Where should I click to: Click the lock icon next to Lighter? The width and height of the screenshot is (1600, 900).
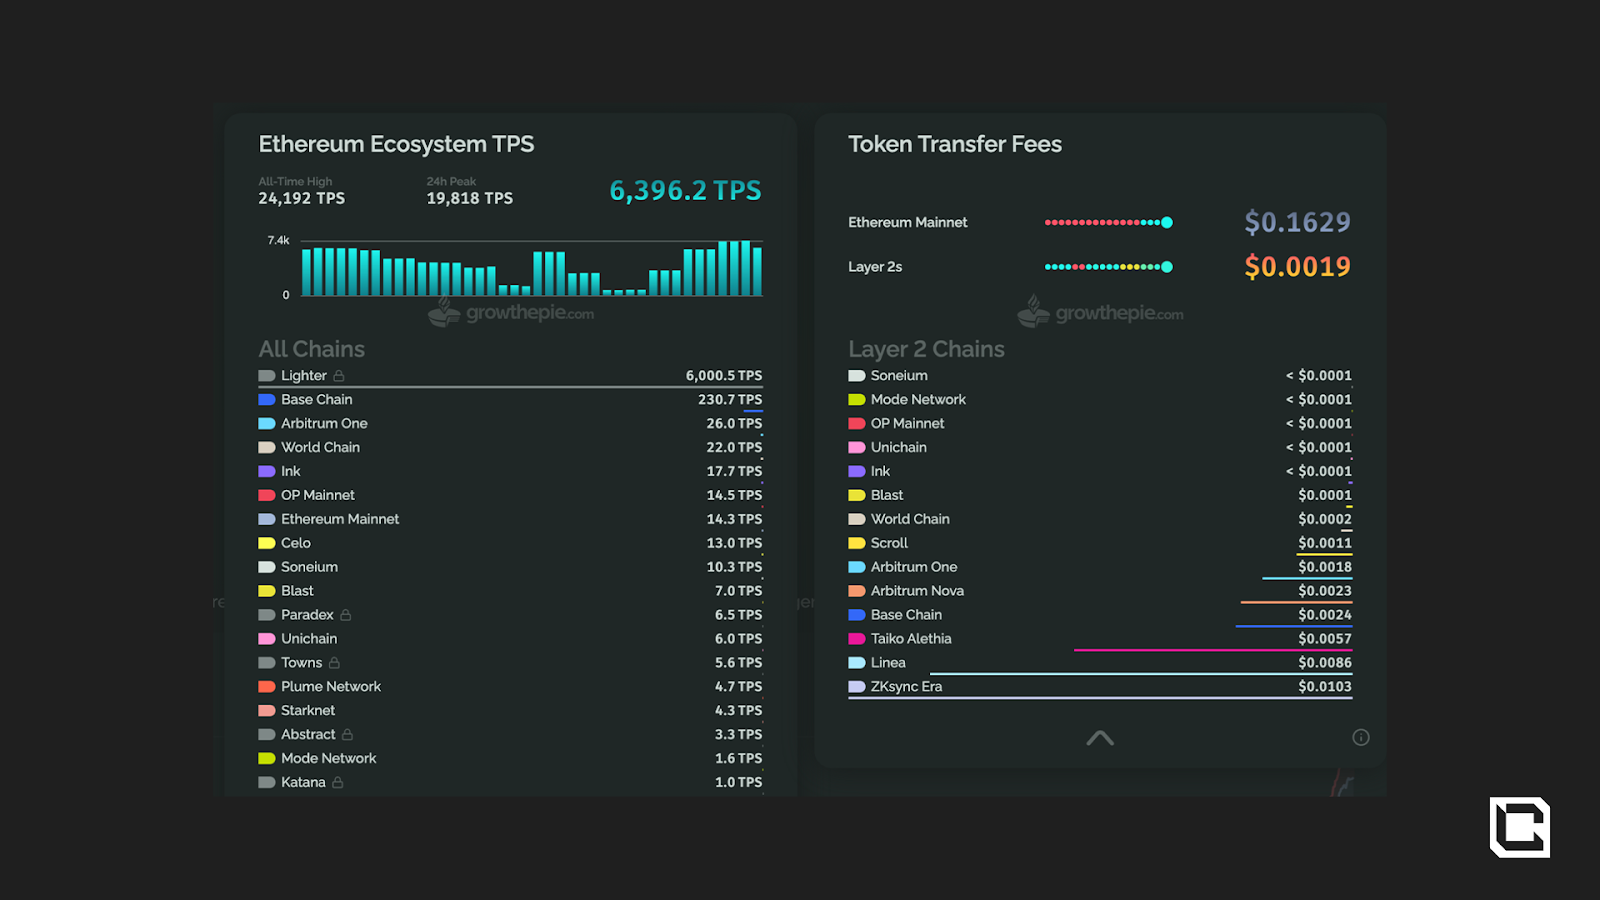[x=339, y=376]
